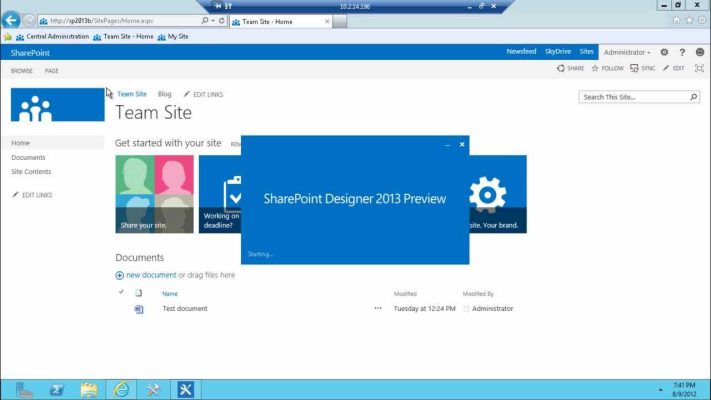This screenshot has width=711, height=400.
Task: Open the Sites link
Action: [x=586, y=52]
